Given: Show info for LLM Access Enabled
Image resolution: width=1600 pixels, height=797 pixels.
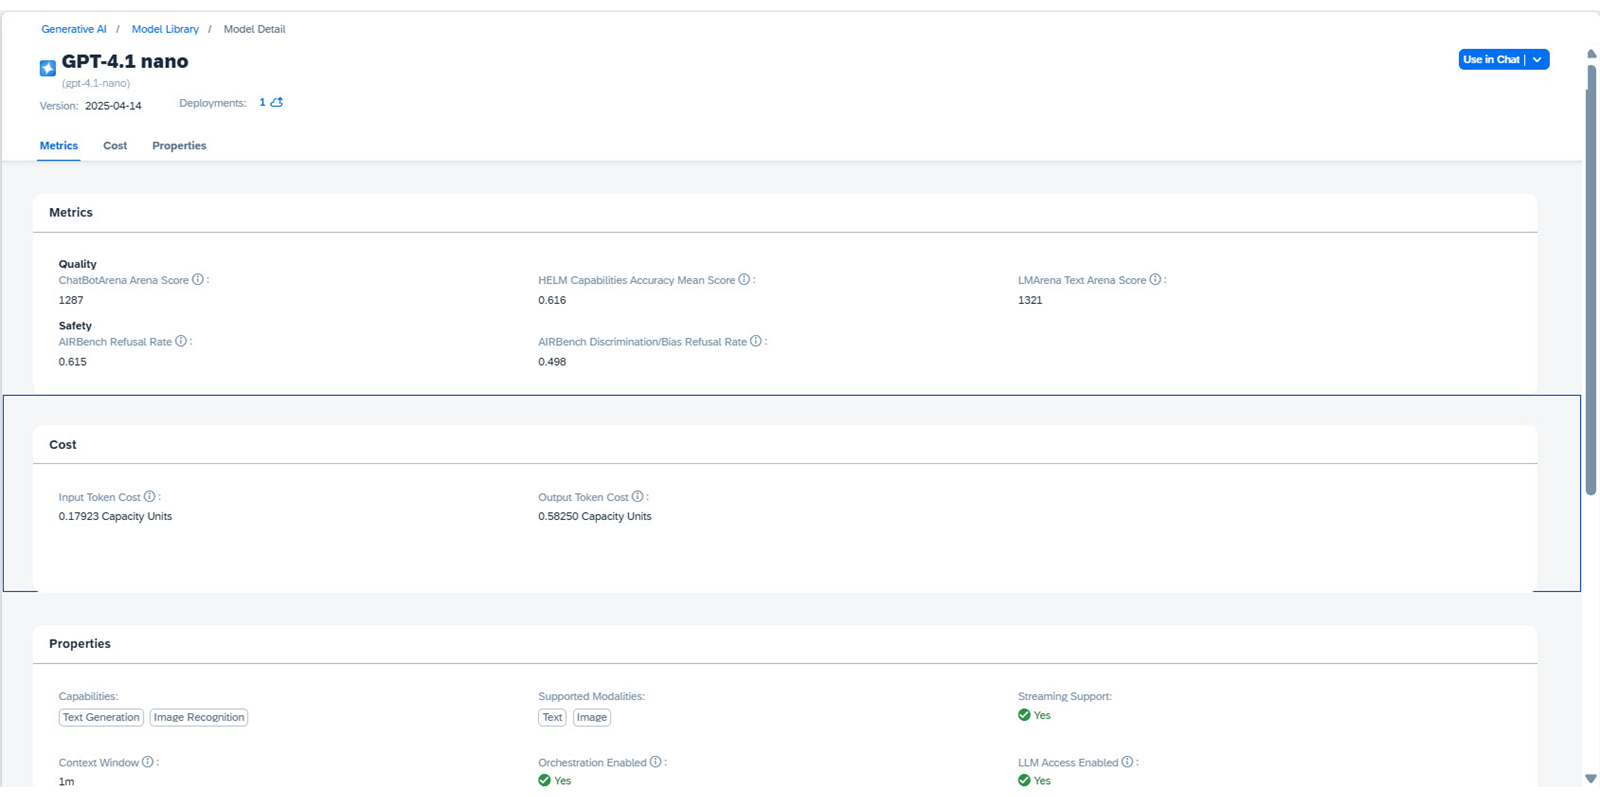Looking at the screenshot, I should point(1127,762).
